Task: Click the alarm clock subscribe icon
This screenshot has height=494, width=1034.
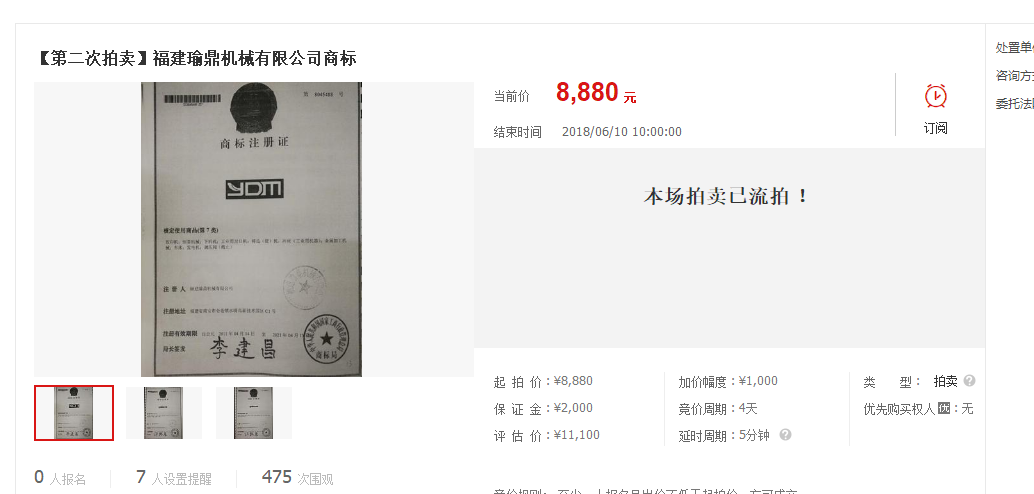Action: 935,96
